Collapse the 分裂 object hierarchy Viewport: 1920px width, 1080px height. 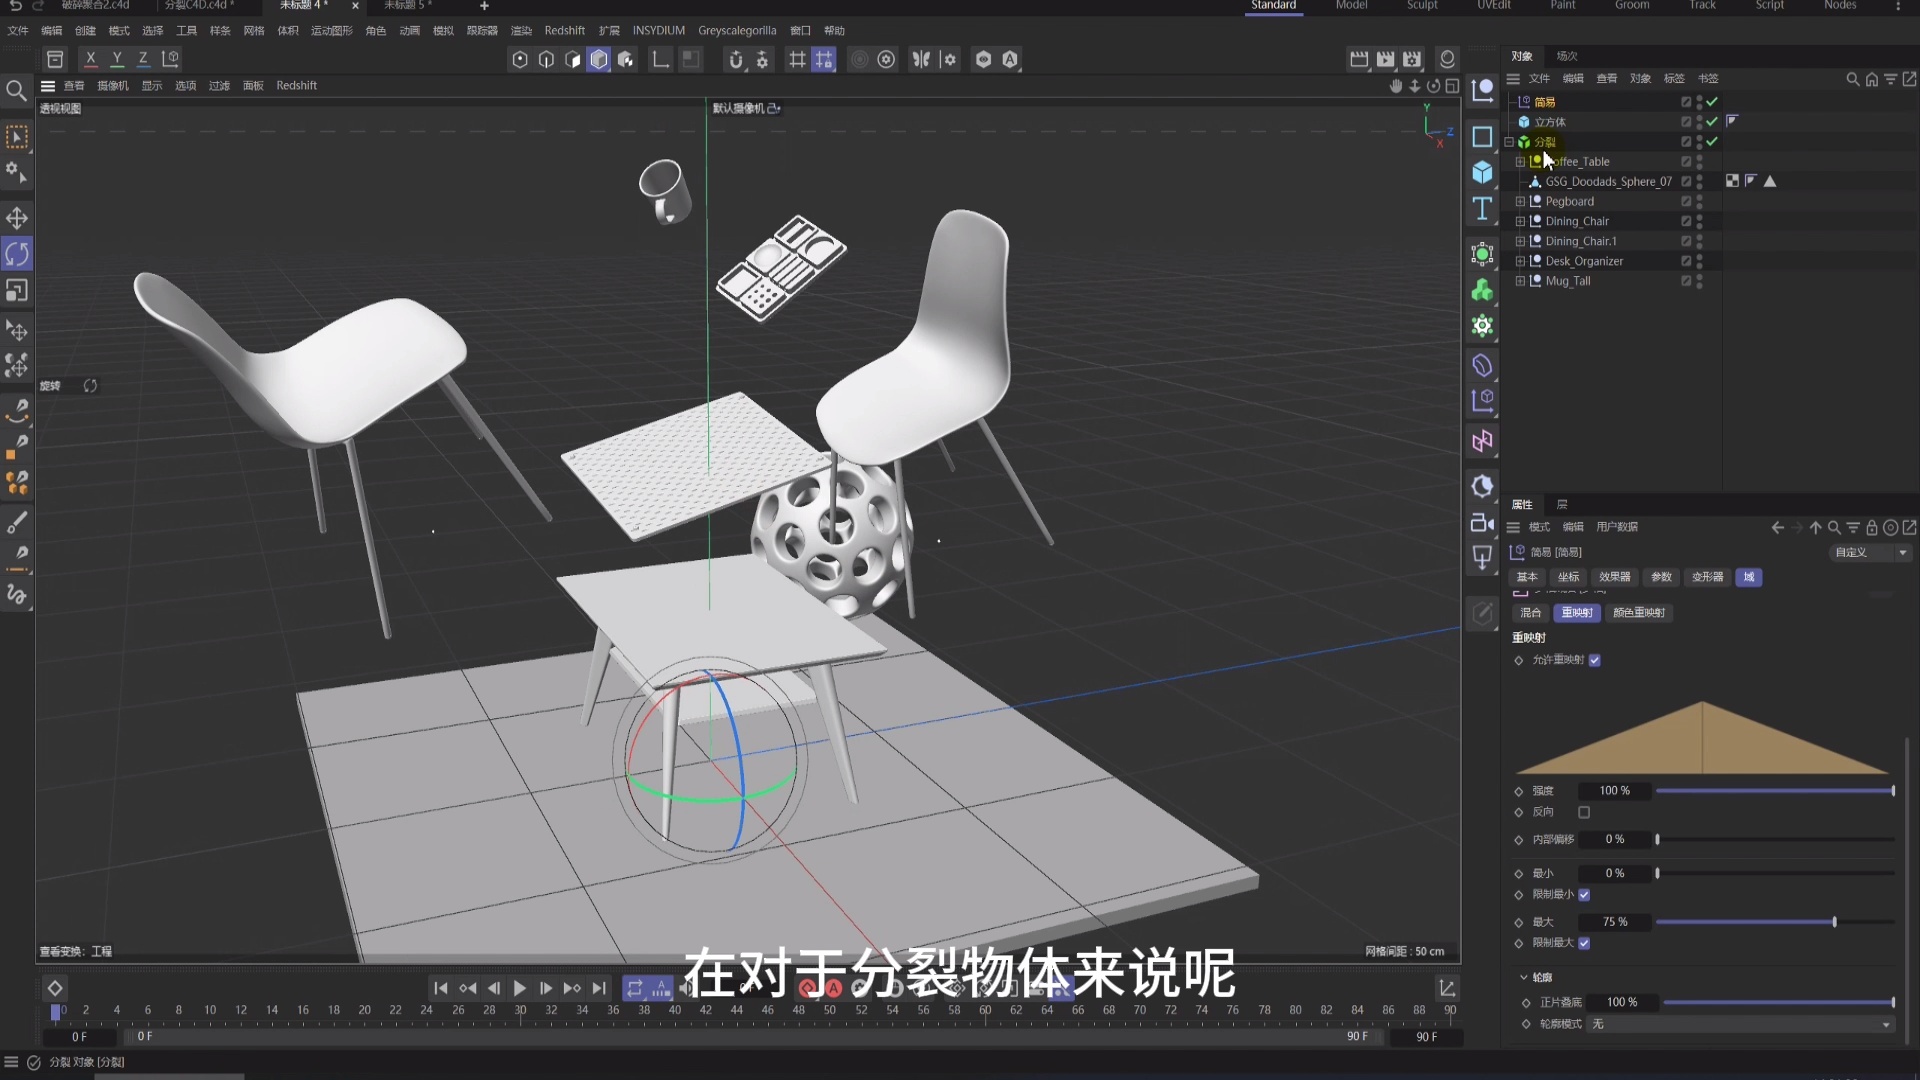[1510, 142]
